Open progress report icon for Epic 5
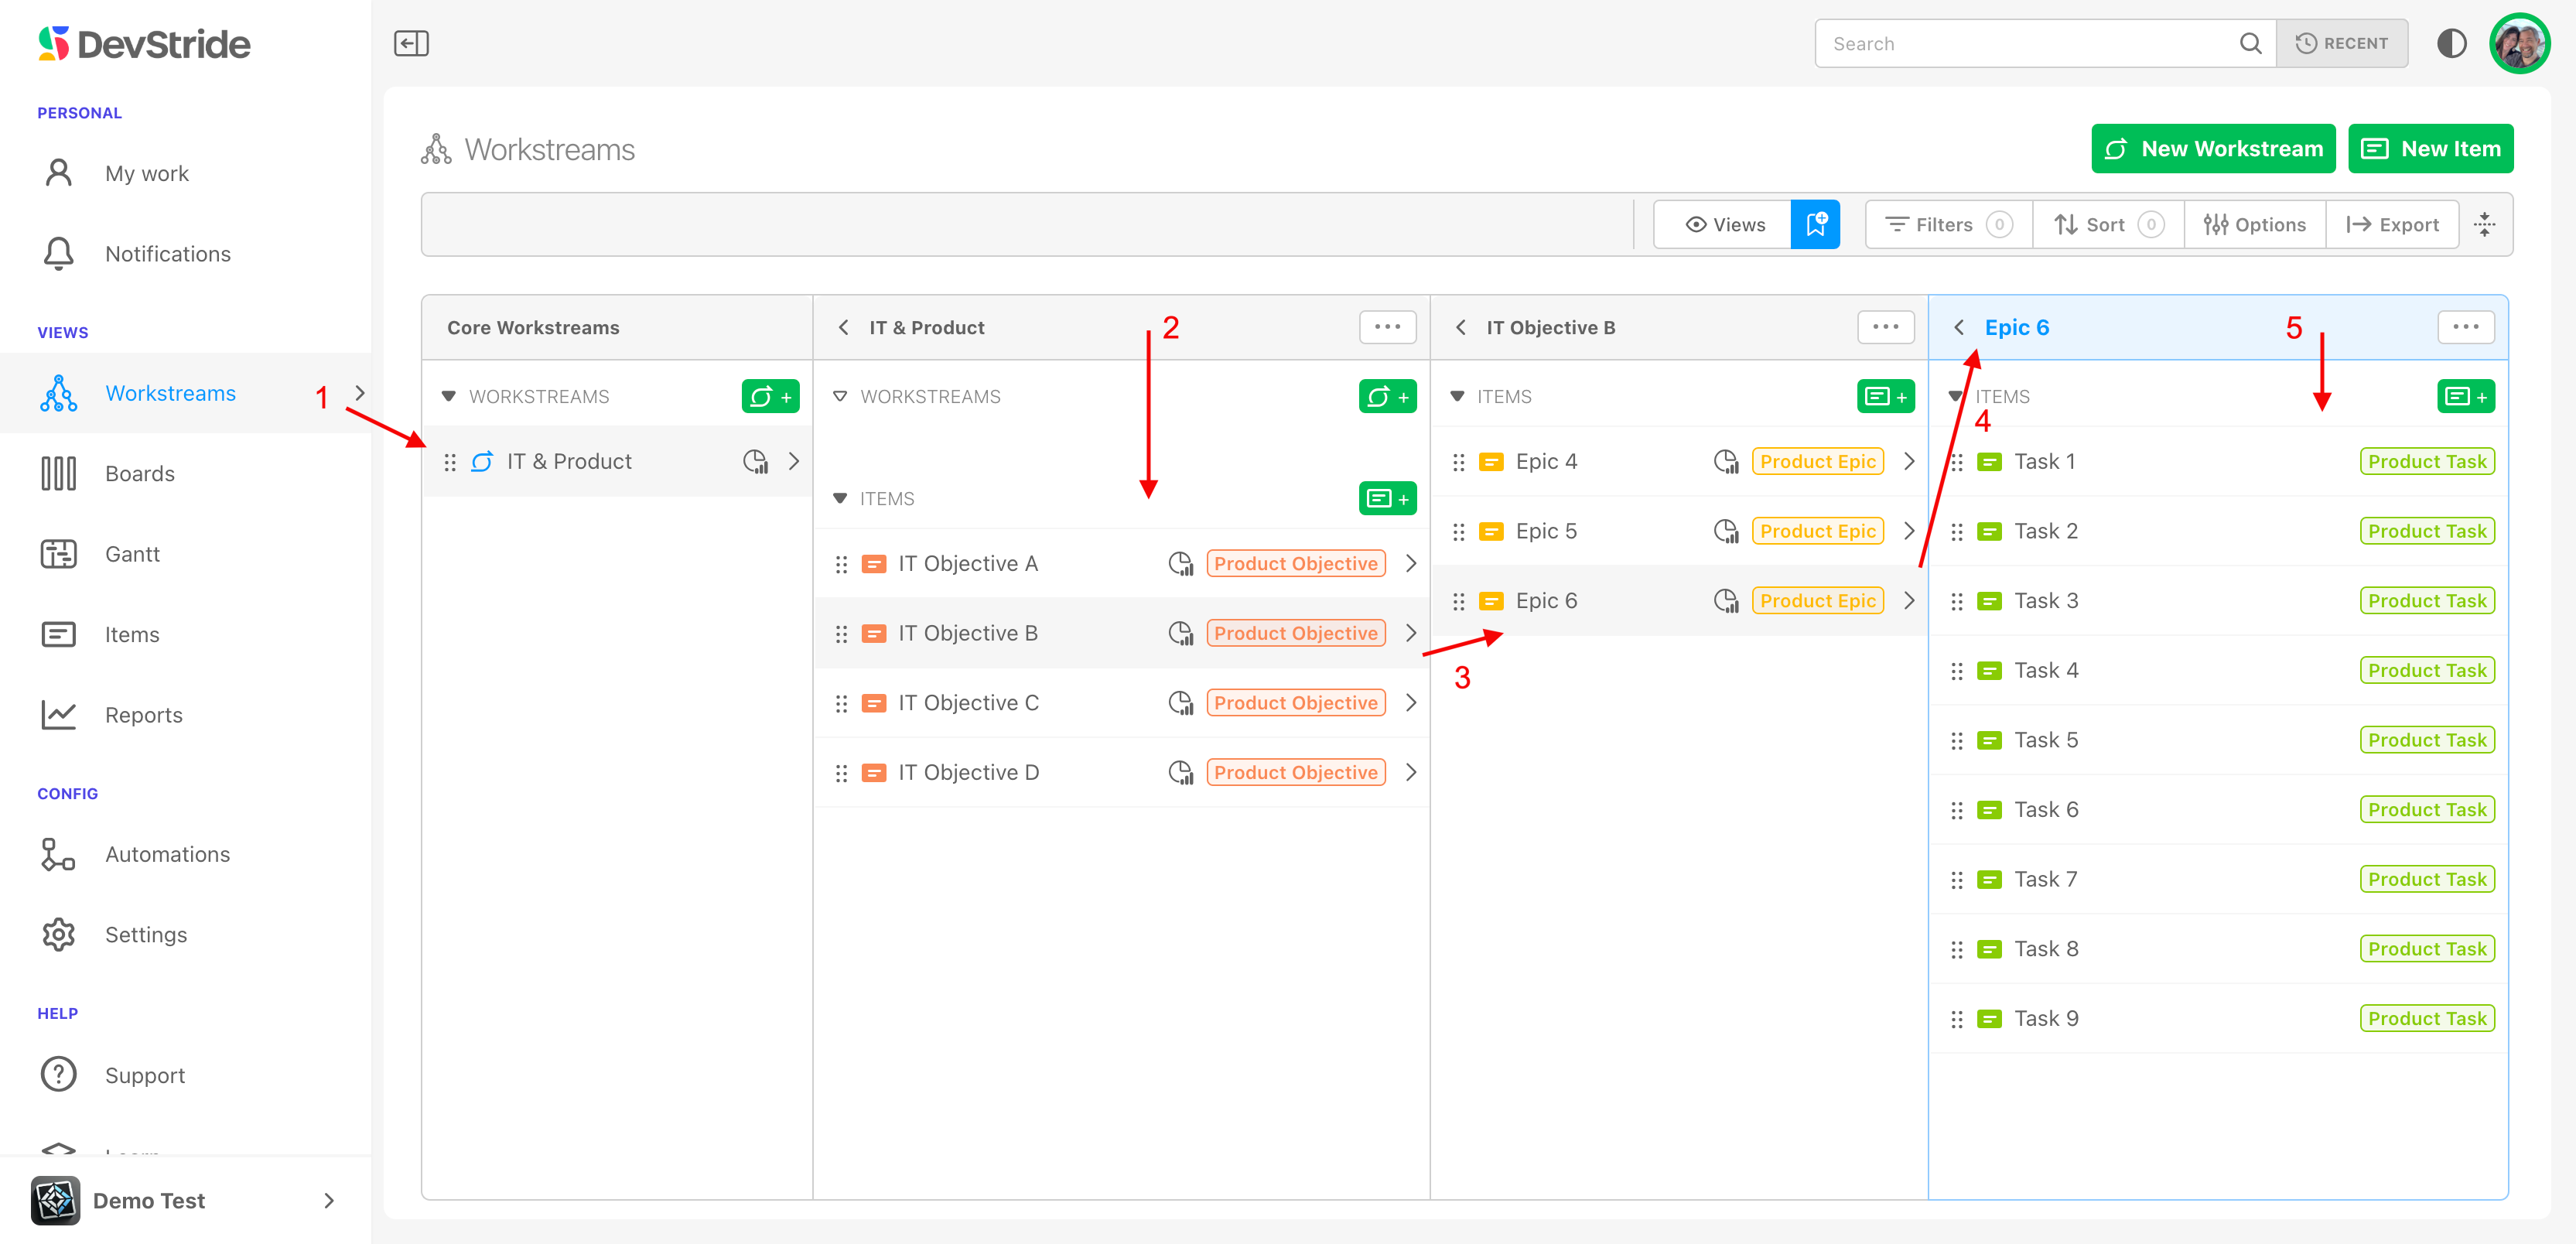The image size is (2576, 1244). 1725,531
